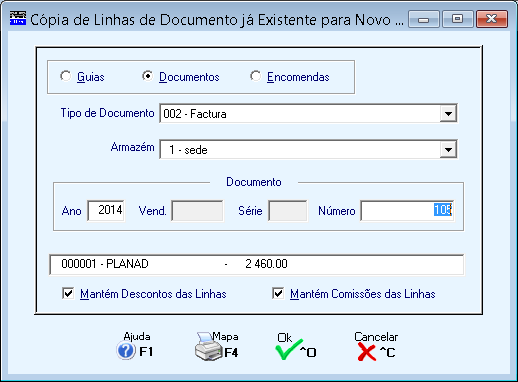518x382 pixels.
Task: Click the 1 - sede combo box
Action: (x=308, y=150)
